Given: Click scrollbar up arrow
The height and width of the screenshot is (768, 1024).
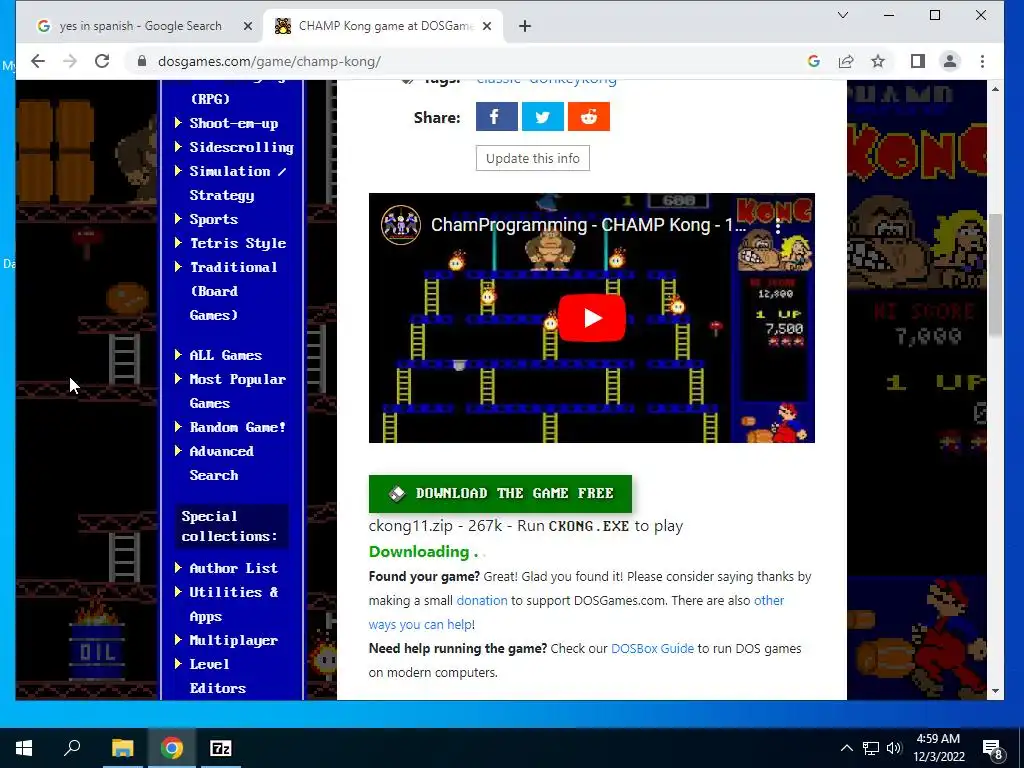Looking at the screenshot, I should tap(995, 88).
